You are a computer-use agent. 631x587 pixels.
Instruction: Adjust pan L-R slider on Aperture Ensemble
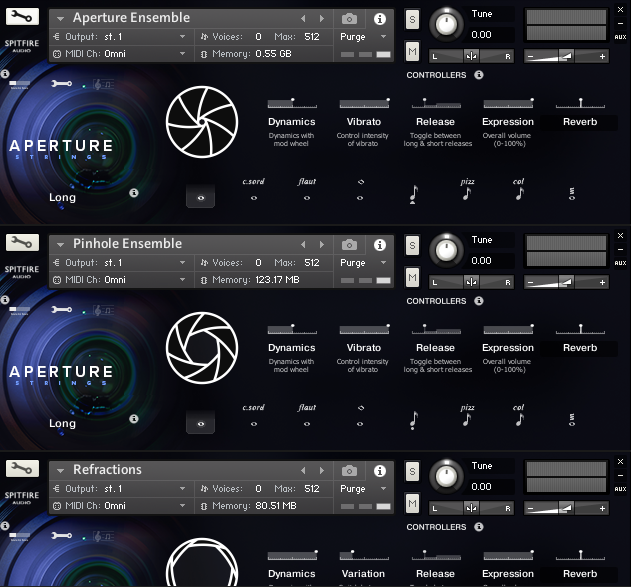471,56
